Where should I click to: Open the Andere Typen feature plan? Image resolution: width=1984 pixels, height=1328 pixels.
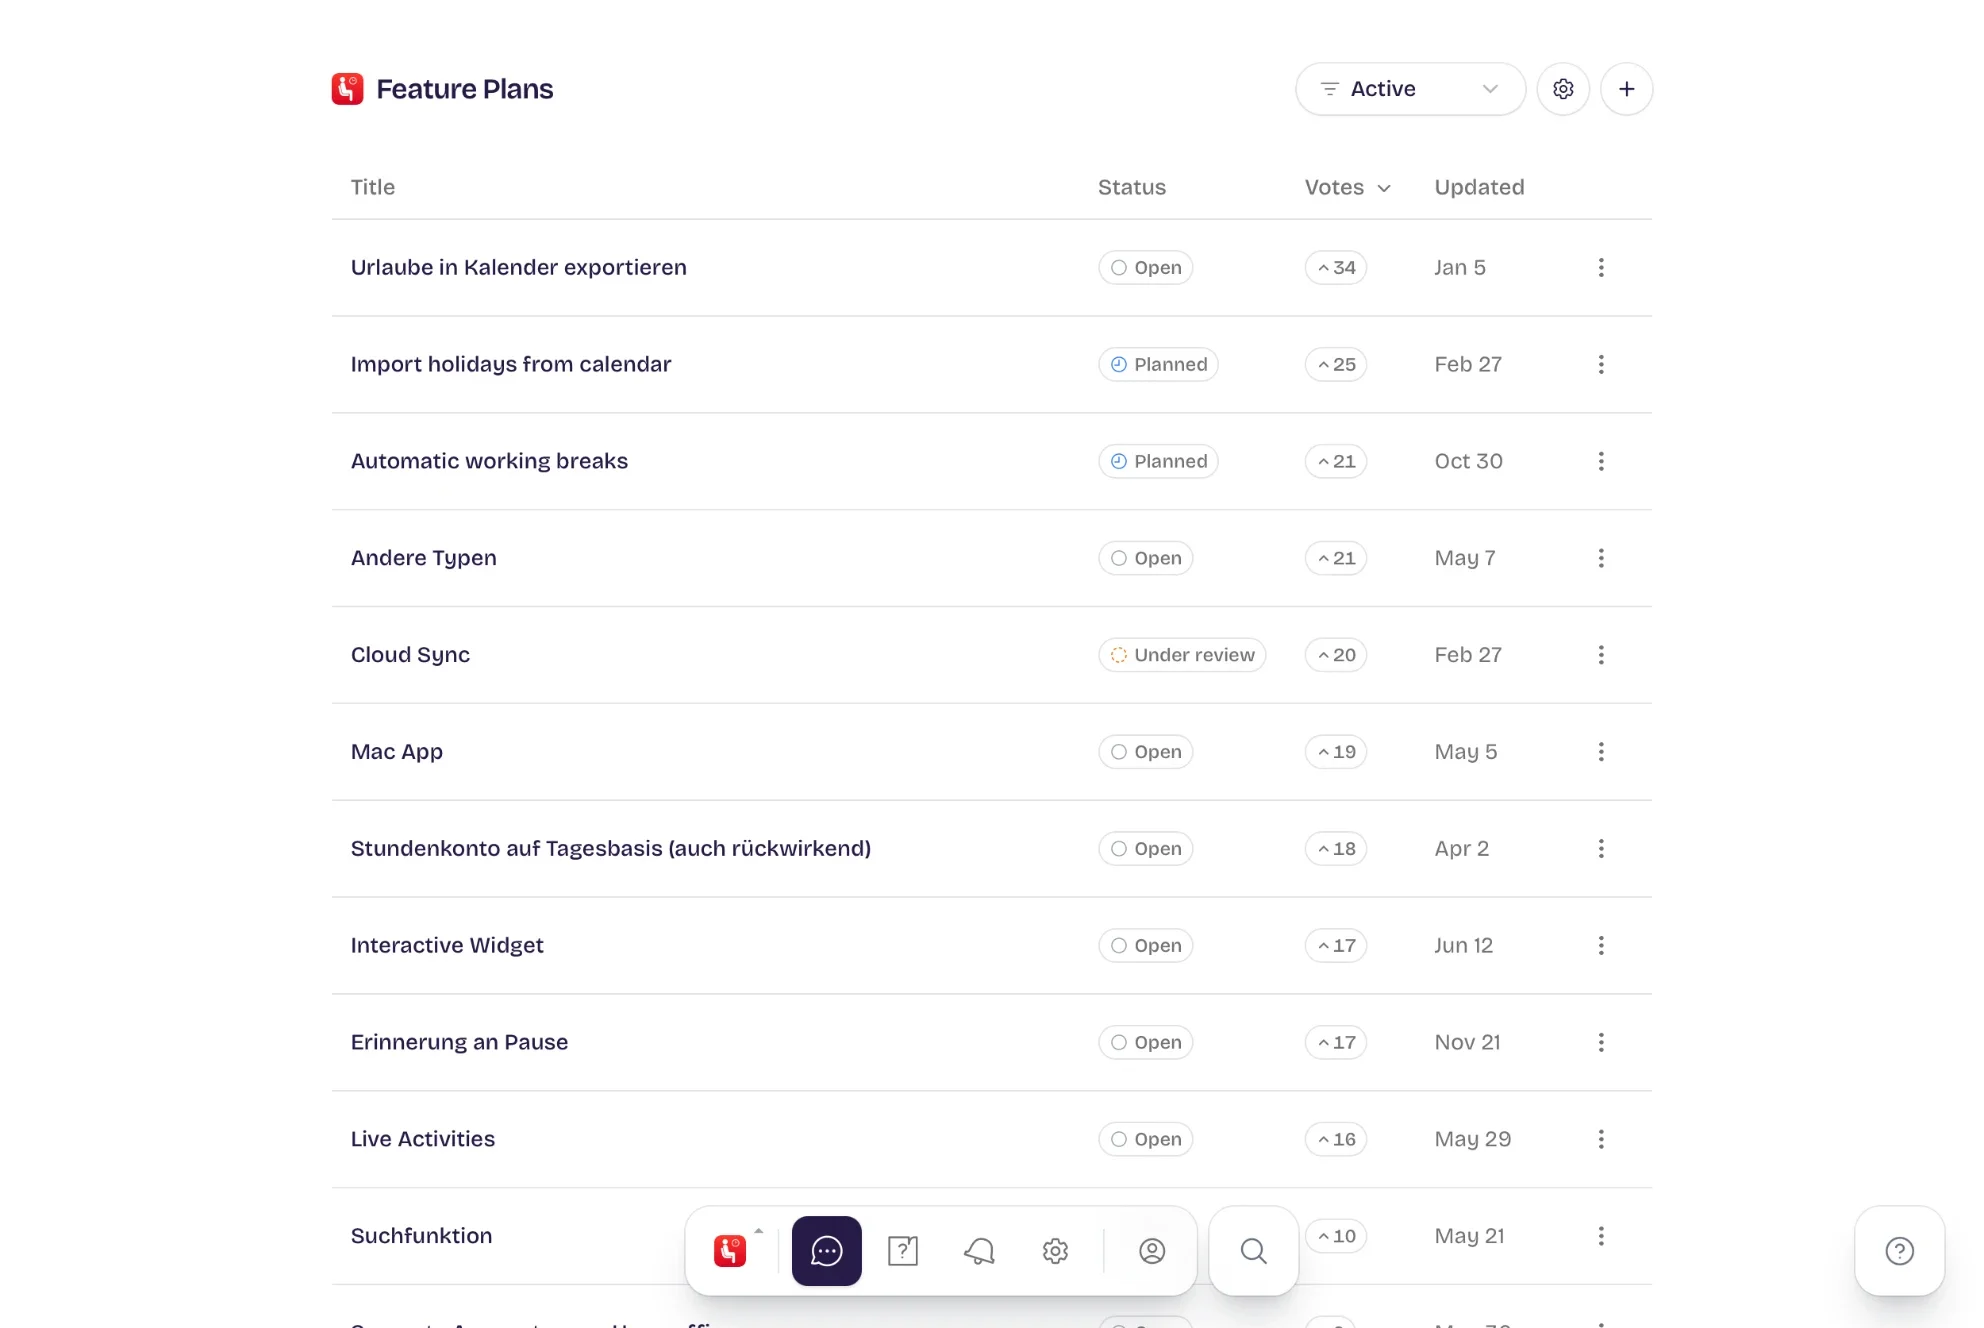click(423, 558)
